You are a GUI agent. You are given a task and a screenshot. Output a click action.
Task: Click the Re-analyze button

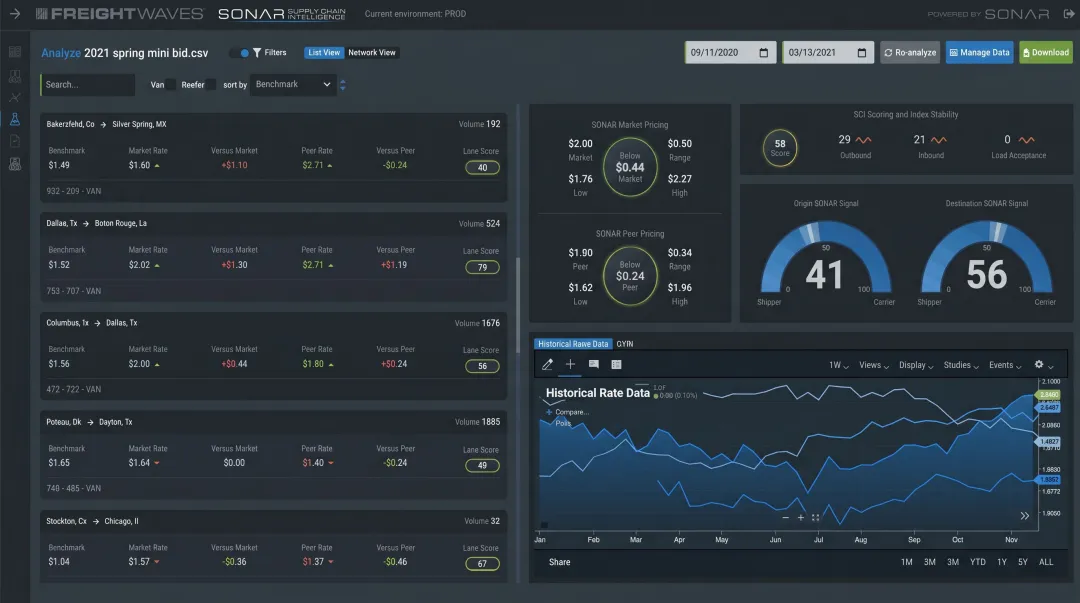pos(910,52)
